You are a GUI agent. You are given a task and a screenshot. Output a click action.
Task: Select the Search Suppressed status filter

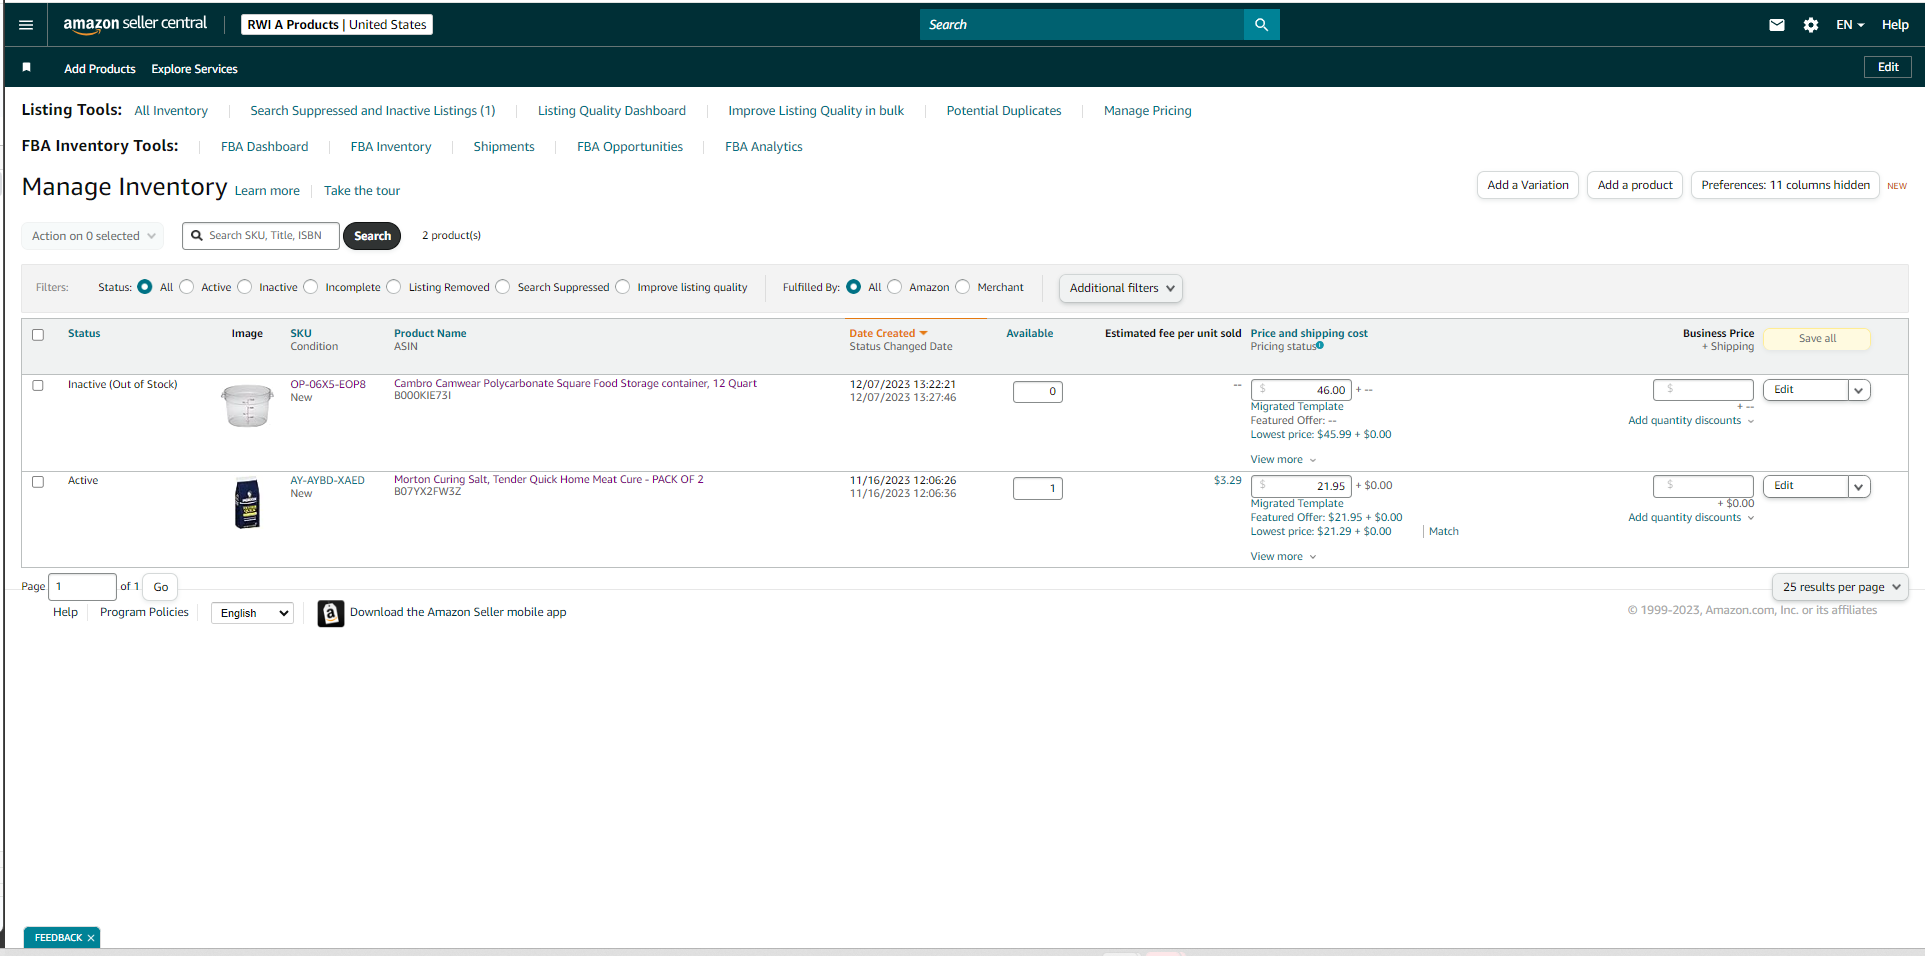(503, 287)
